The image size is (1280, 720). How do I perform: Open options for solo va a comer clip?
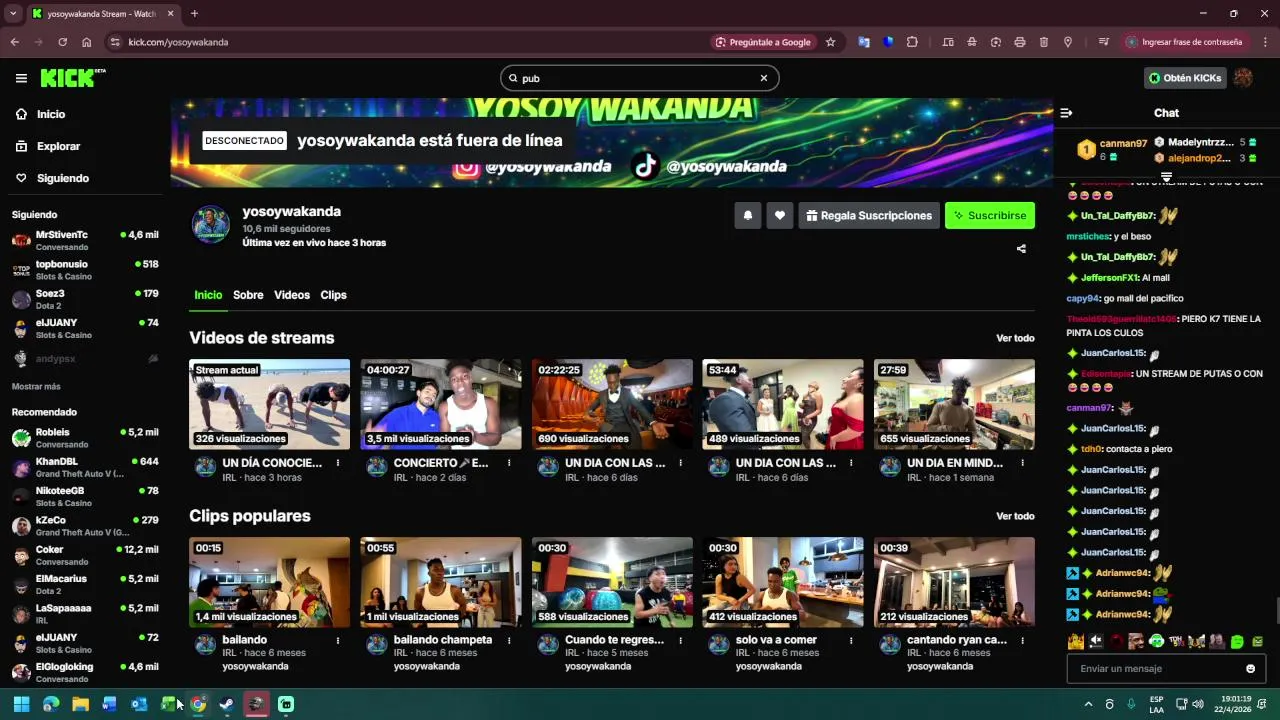(x=851, y=640)
